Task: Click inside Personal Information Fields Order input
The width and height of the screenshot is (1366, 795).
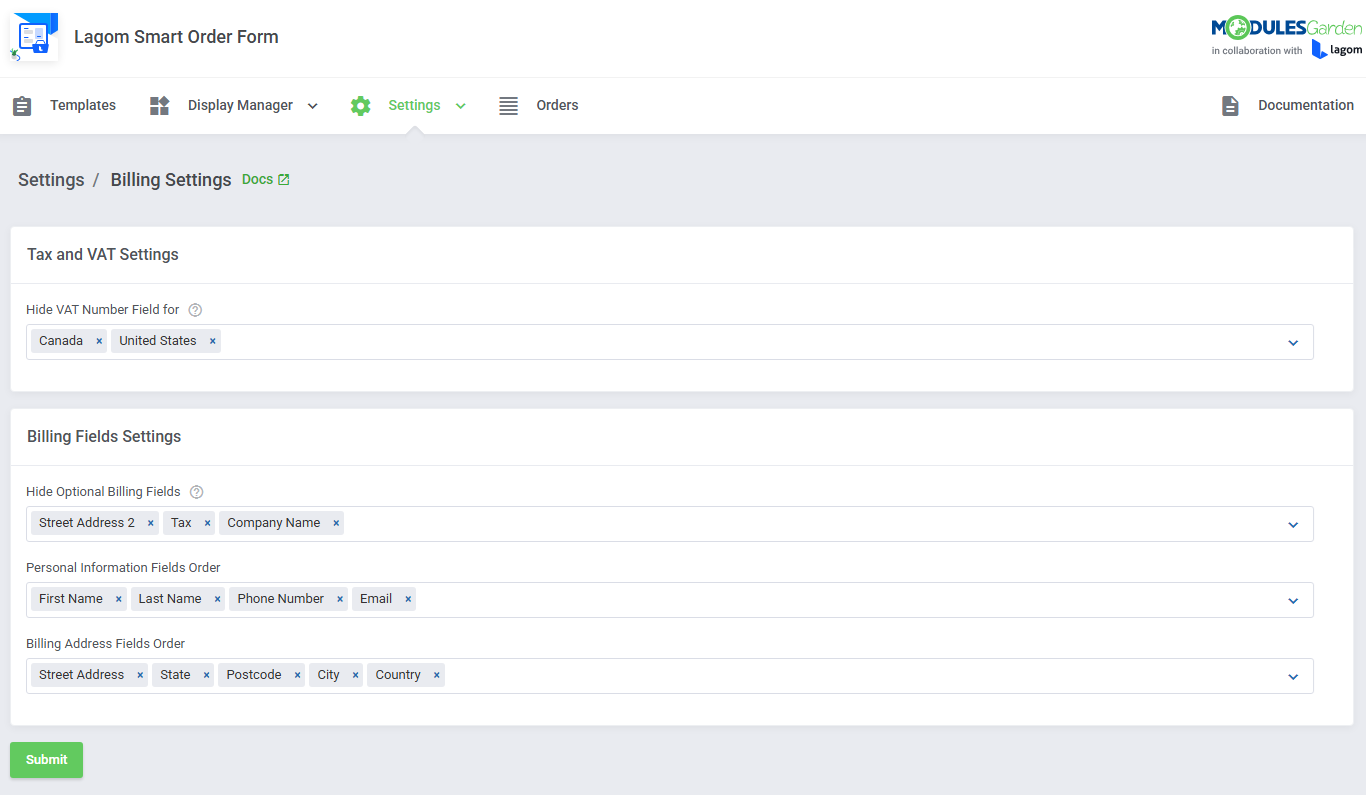Action: tap(670, 600)
